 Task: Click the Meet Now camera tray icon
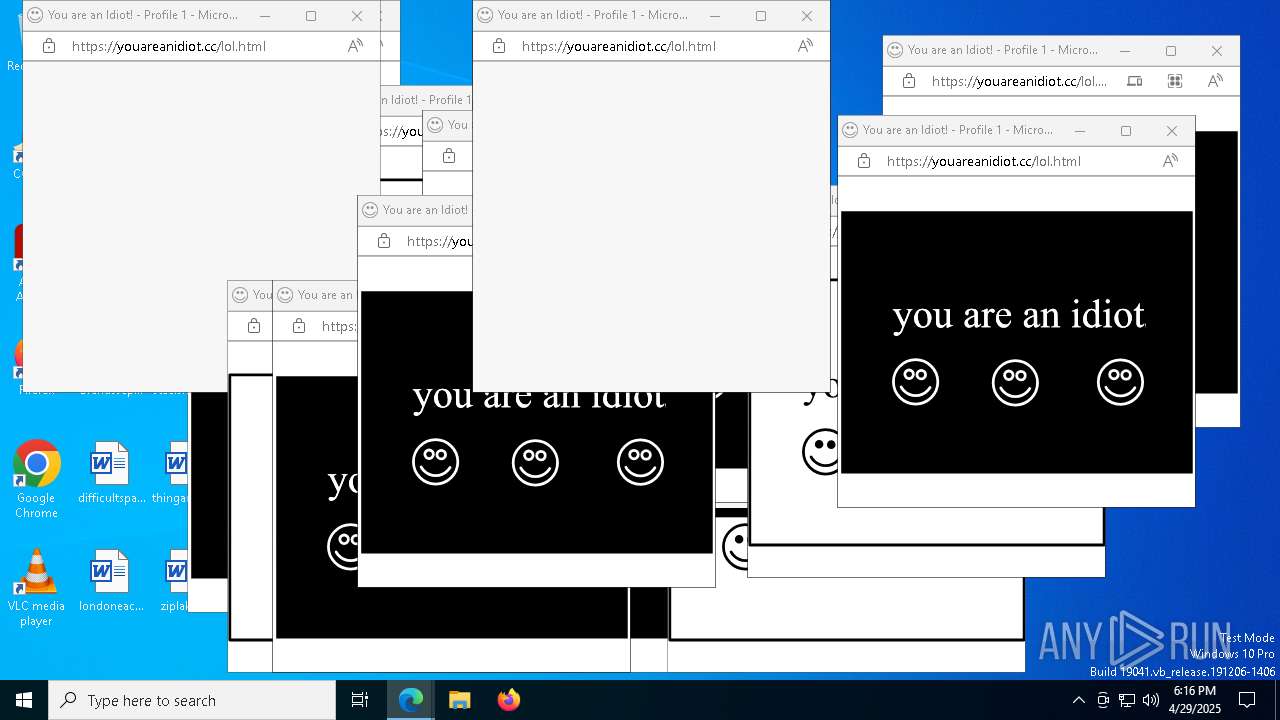point(1102,700)
